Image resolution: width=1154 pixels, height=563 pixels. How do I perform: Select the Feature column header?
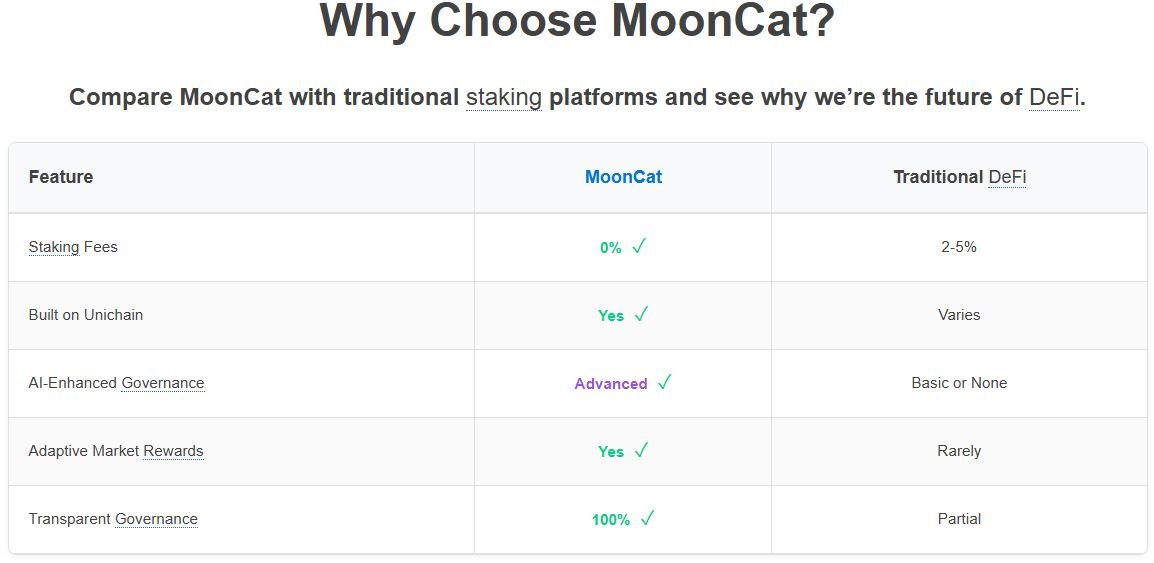61,177
